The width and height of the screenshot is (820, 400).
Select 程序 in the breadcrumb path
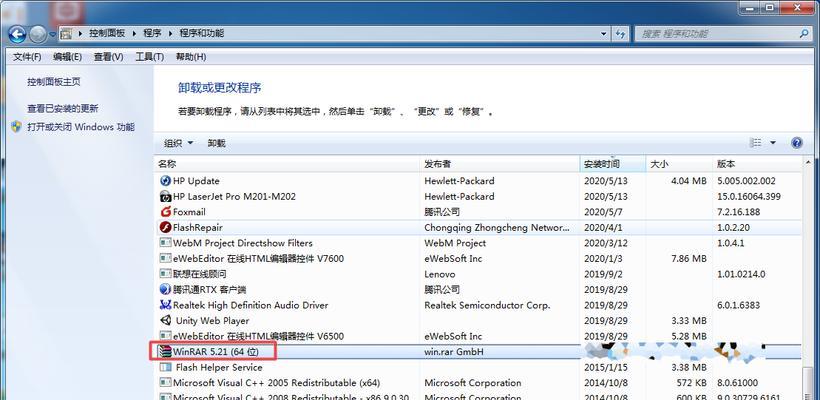pyautogui.click(x=152, y=33)
